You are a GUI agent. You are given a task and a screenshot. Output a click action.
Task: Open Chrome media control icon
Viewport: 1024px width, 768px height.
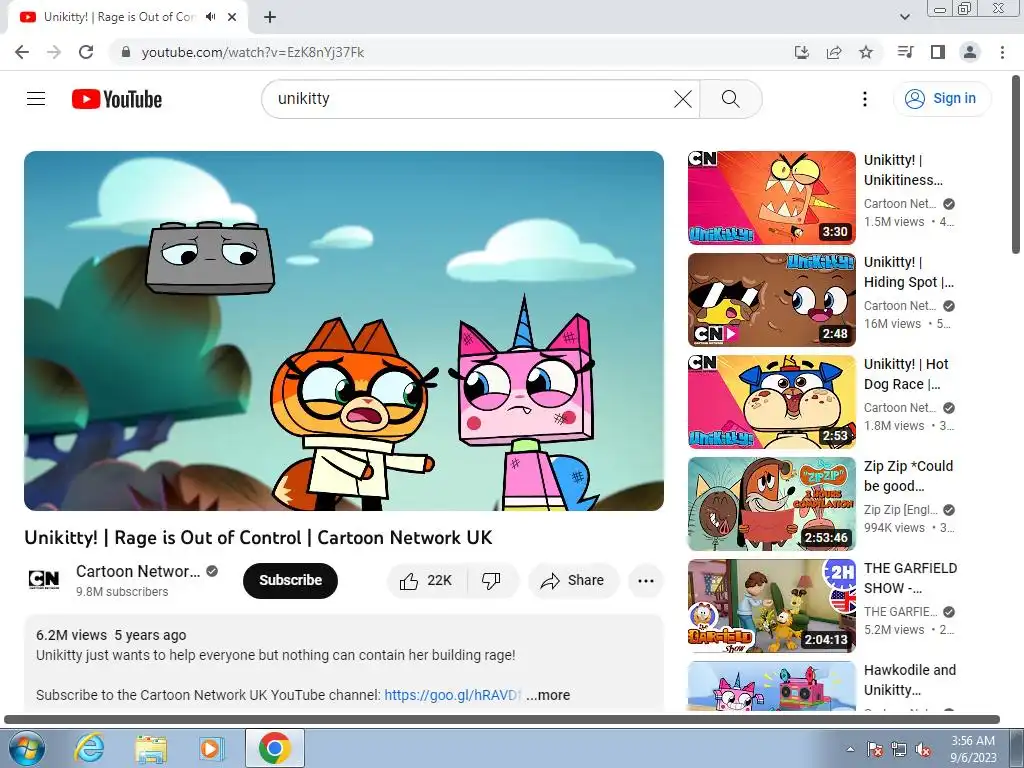(905, 52)
